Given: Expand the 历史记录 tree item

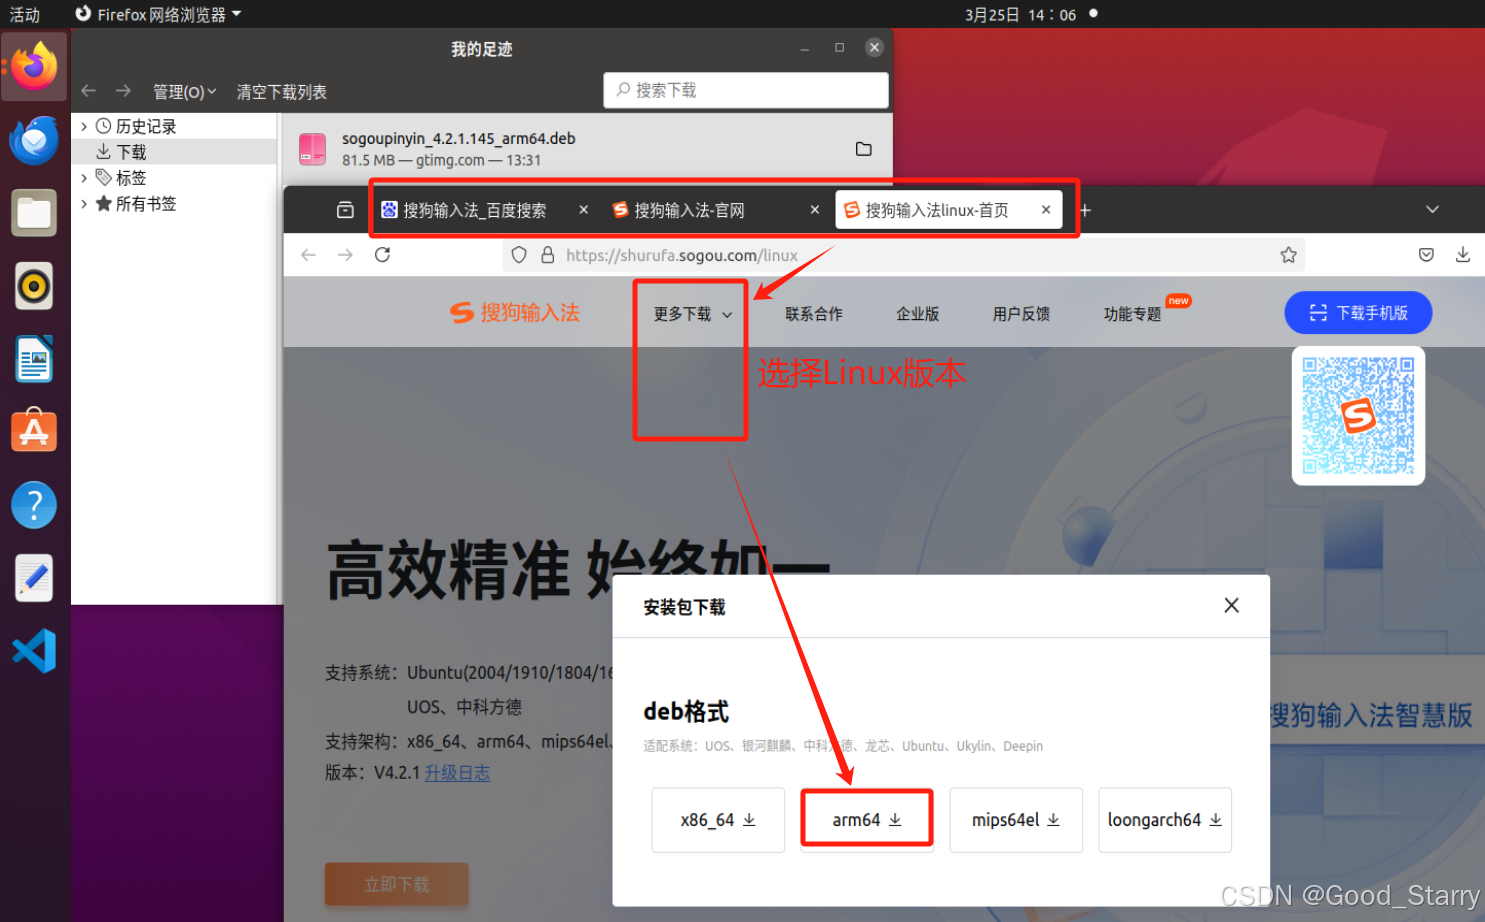Looking at the screenshot, I should click(84, 126).
